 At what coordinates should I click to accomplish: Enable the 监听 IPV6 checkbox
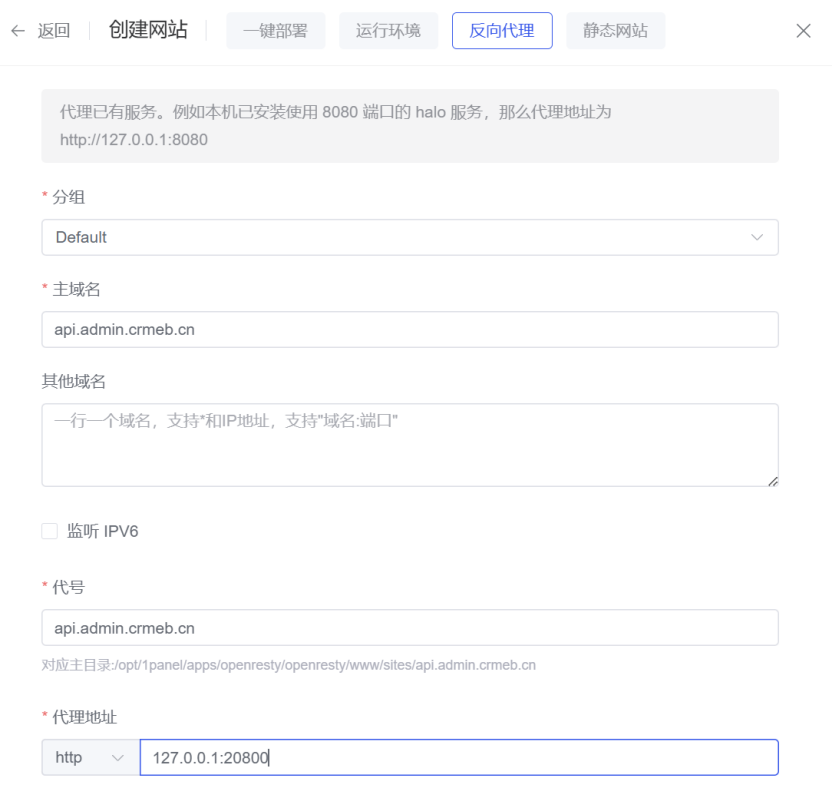[x=49, y=531]
